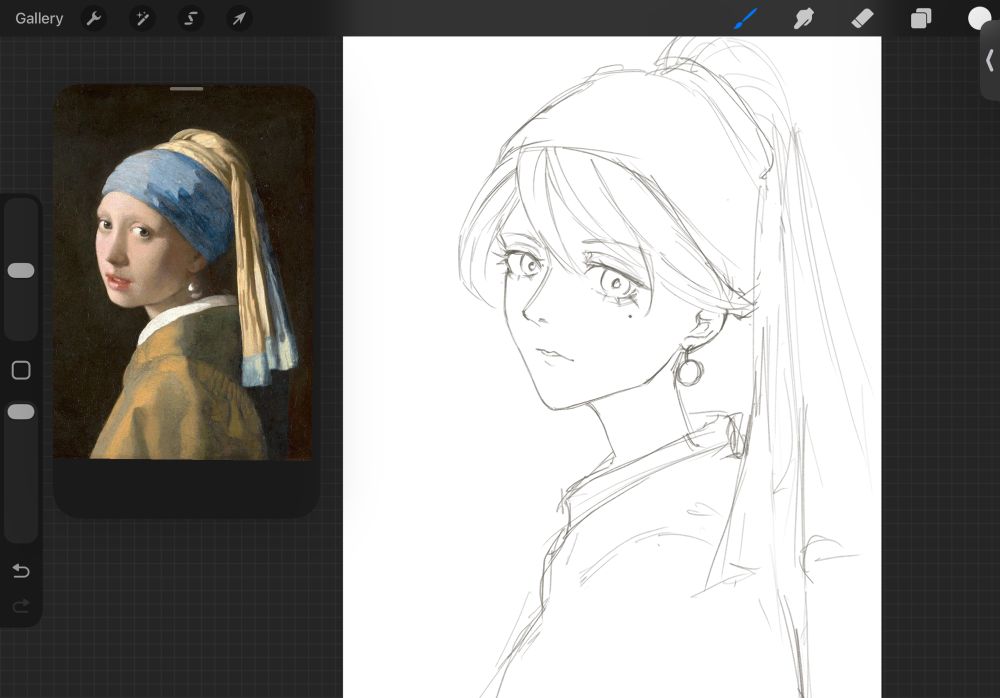The image size is (1000, 698).
Task: Select the Smudge tool
Action: [803, 19]
